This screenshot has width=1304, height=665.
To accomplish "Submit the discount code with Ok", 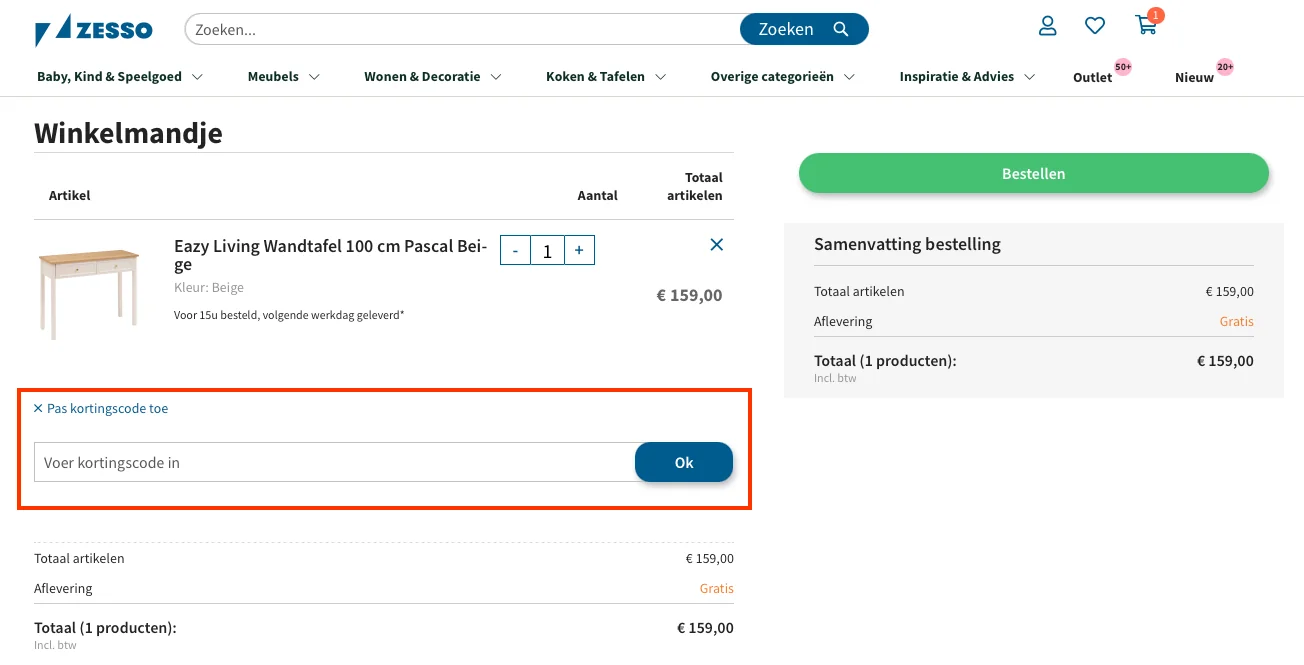I will click(x=684, y=462).
